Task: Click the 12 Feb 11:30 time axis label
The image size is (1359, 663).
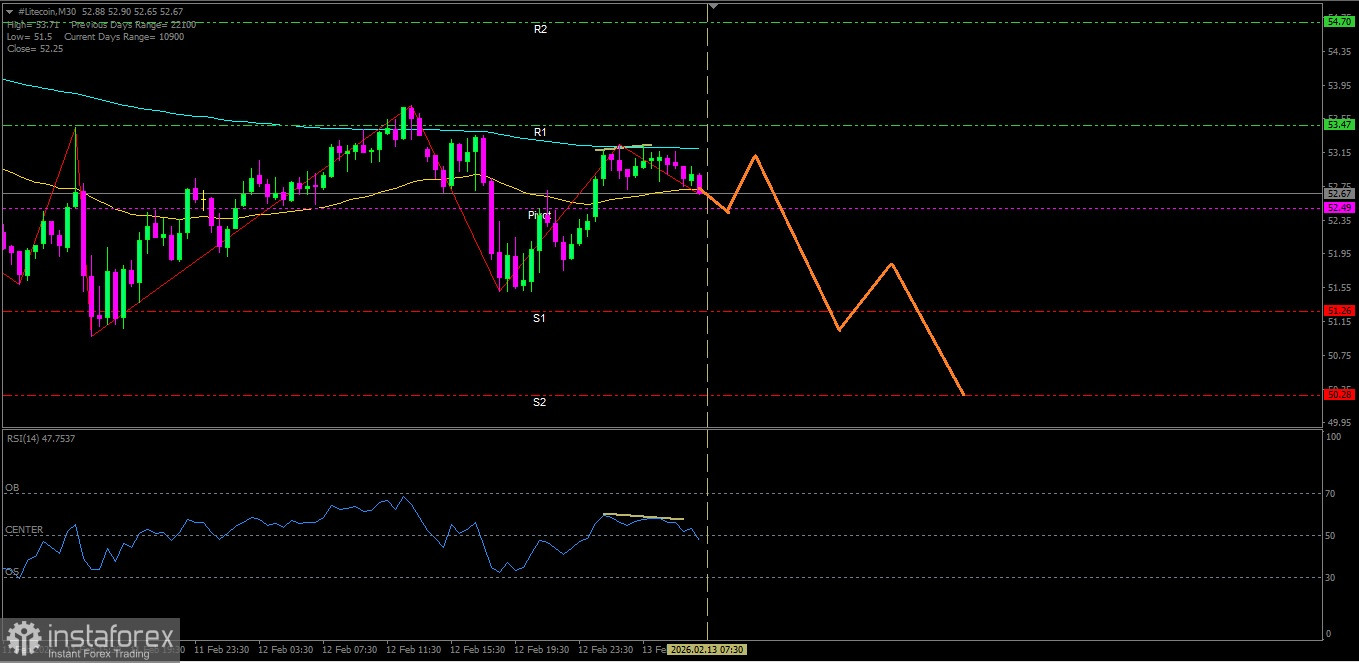Action: coord(413,649)
